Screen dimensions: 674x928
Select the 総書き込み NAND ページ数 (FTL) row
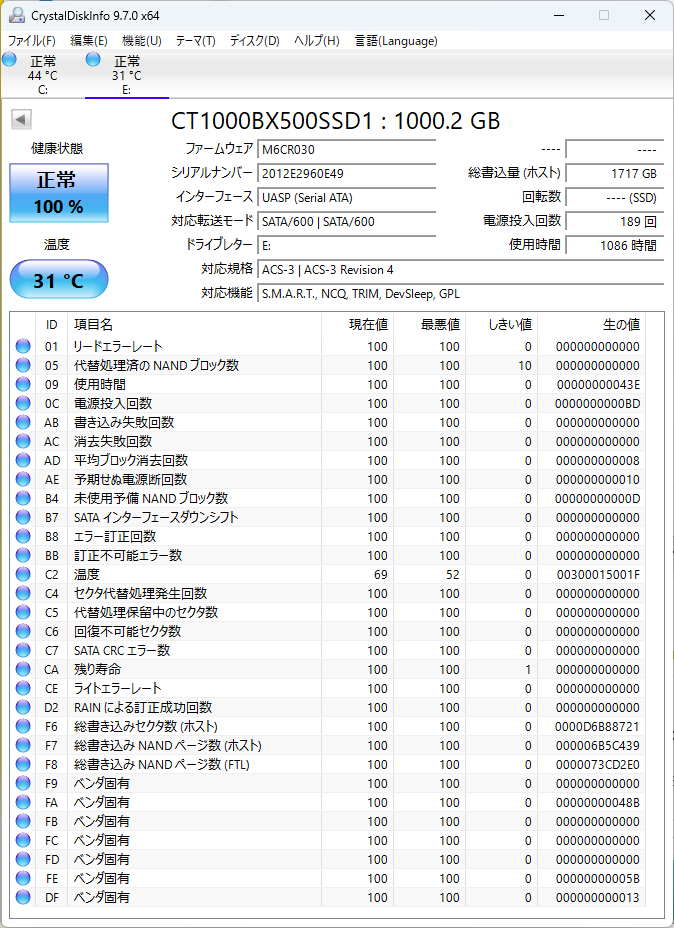329,765
